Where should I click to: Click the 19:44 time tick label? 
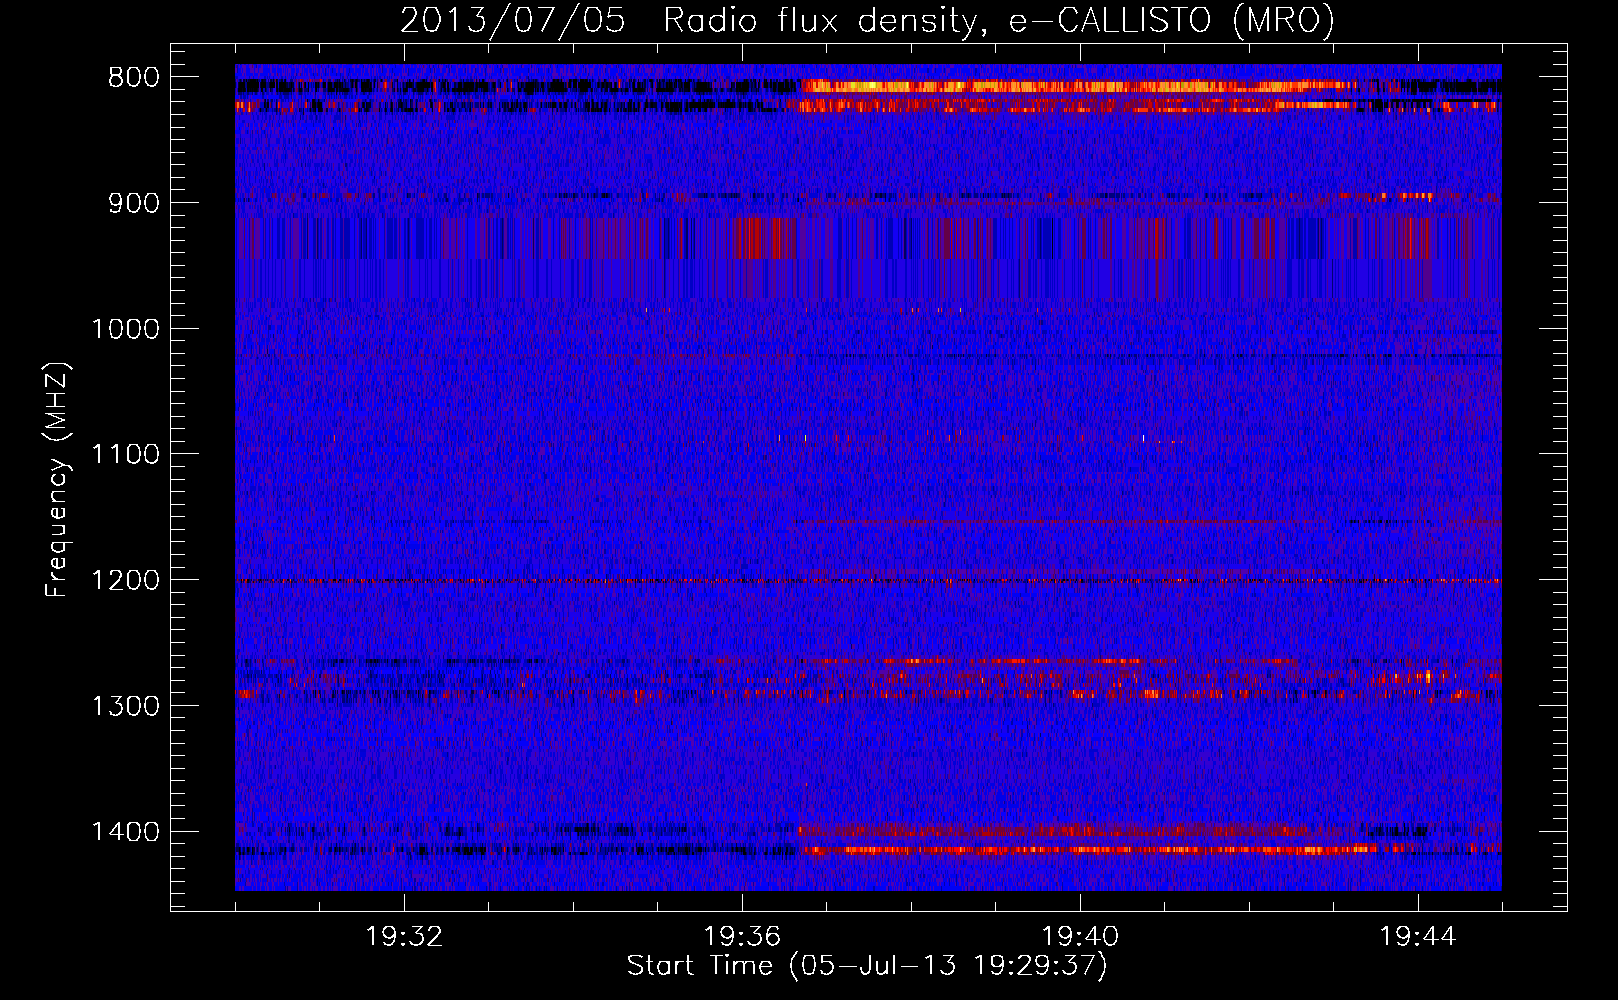point(1418,937)
